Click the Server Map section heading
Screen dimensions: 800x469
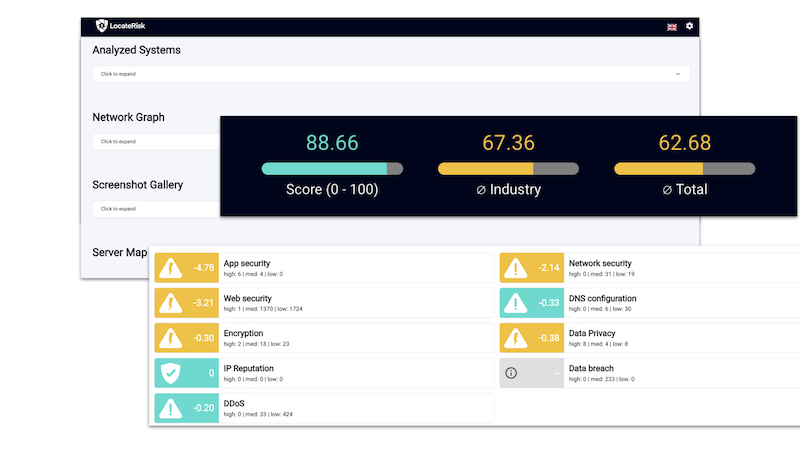120,253
